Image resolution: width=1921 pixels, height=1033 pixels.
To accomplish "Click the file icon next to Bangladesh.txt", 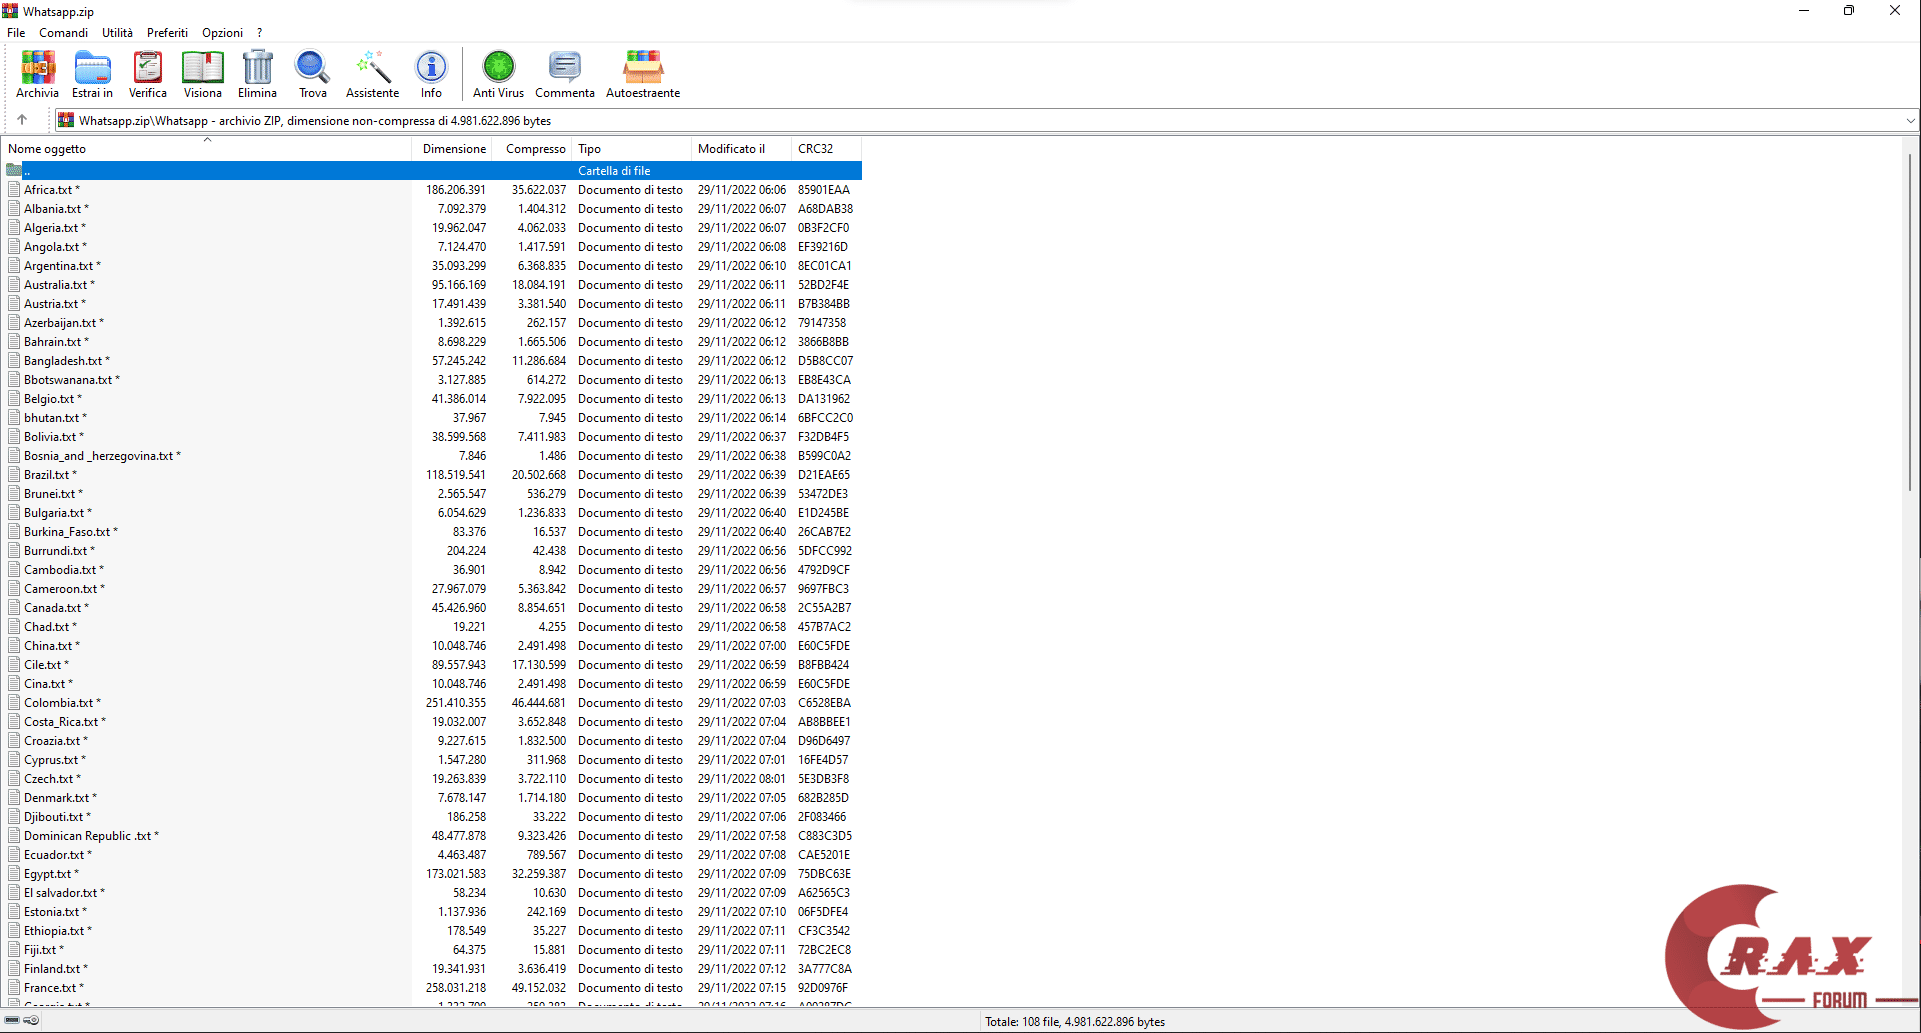I will (x=14, y=361).
